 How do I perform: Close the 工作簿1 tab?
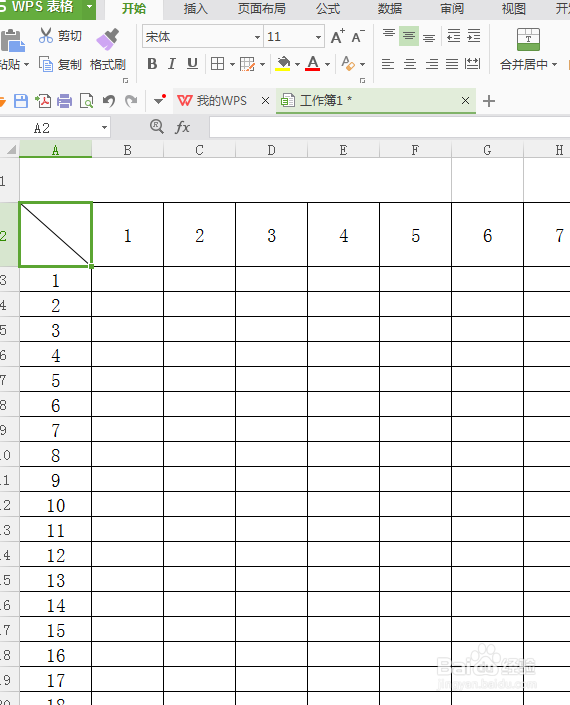click(465, 101)
